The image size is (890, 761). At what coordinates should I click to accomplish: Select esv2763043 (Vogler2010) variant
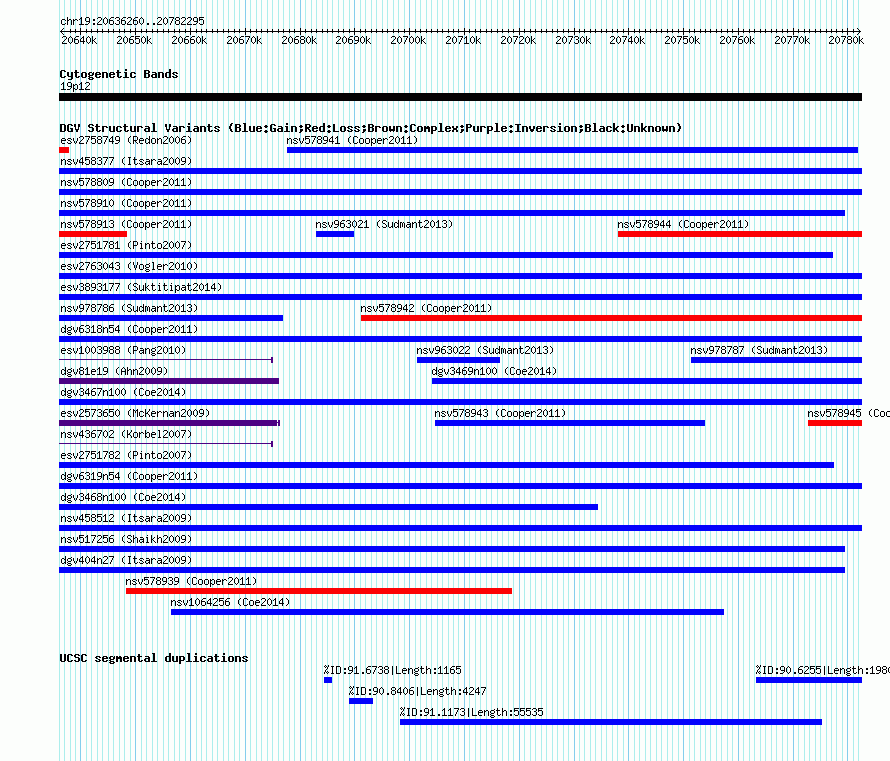pyautogui.click(x=460, y=276)
